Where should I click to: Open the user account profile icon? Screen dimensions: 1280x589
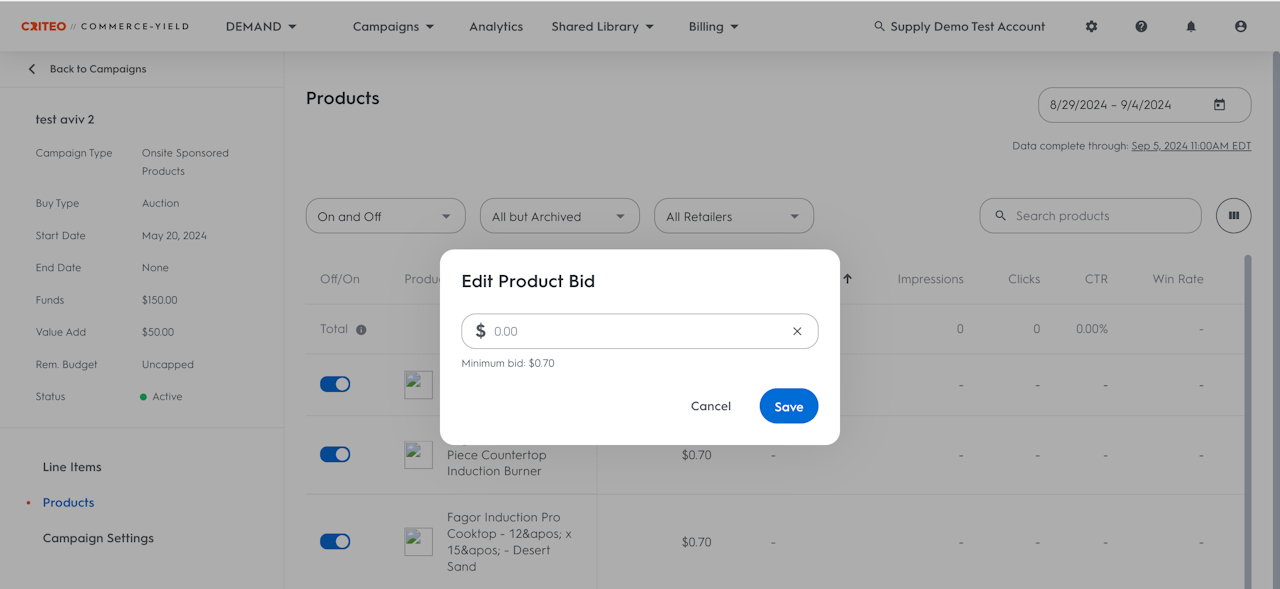(x=1240, y=27)
